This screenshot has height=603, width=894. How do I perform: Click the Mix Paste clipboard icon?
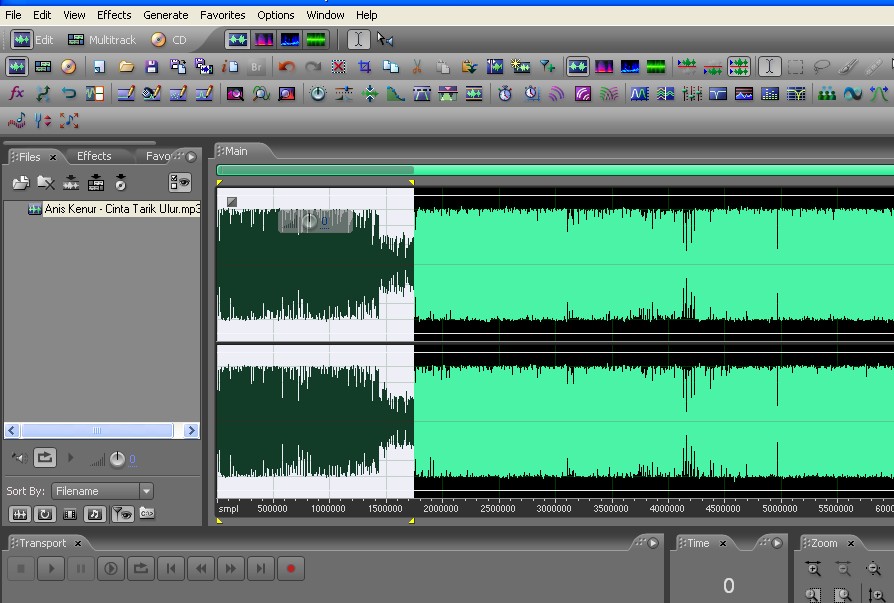(x=469, y=67)
